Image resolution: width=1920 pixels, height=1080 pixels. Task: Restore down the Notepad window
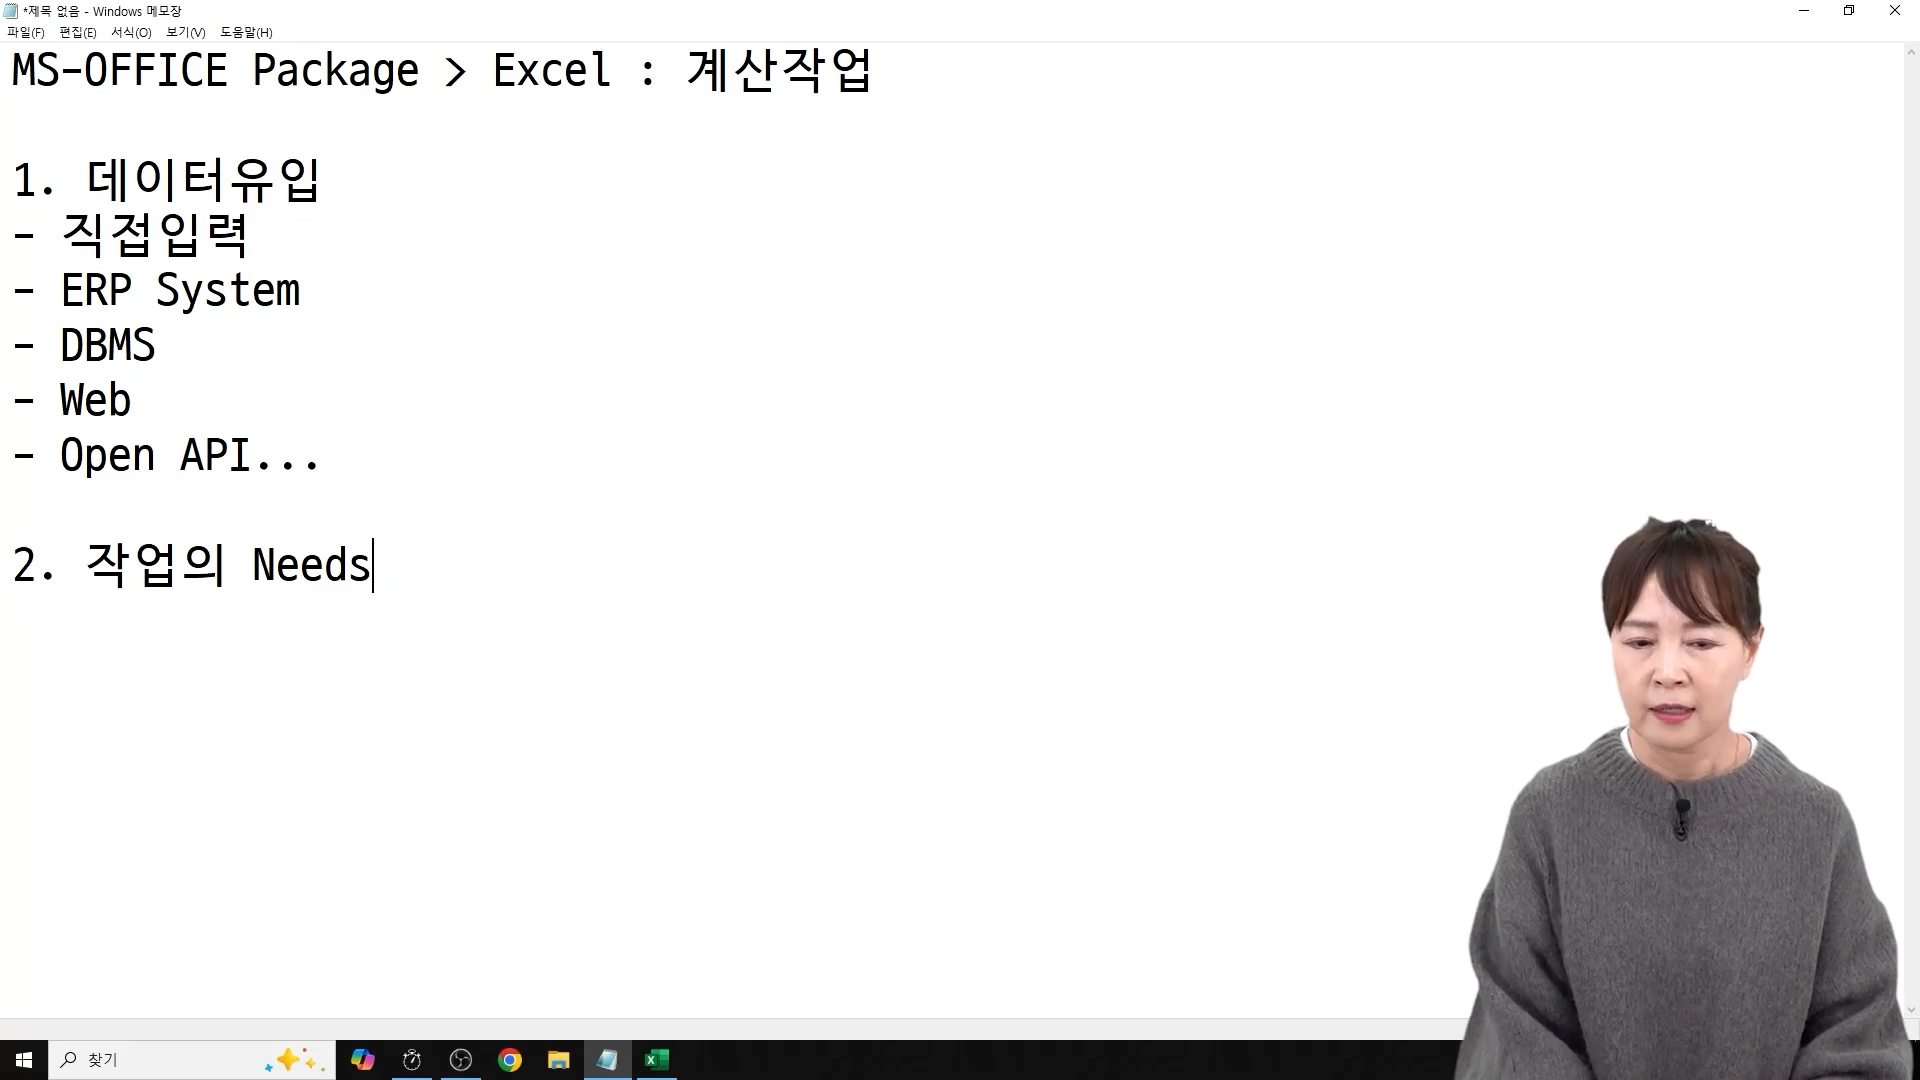1848,11
